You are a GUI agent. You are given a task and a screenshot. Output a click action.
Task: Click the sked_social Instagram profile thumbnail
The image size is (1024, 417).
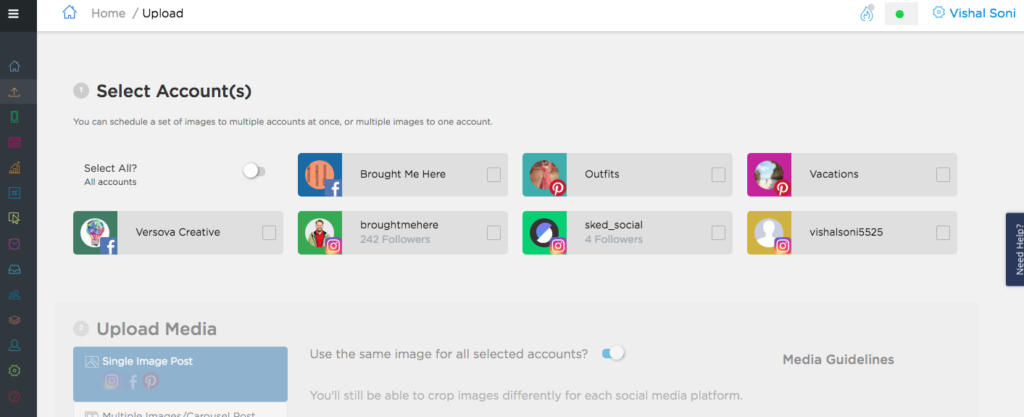(x=545, y=233)
